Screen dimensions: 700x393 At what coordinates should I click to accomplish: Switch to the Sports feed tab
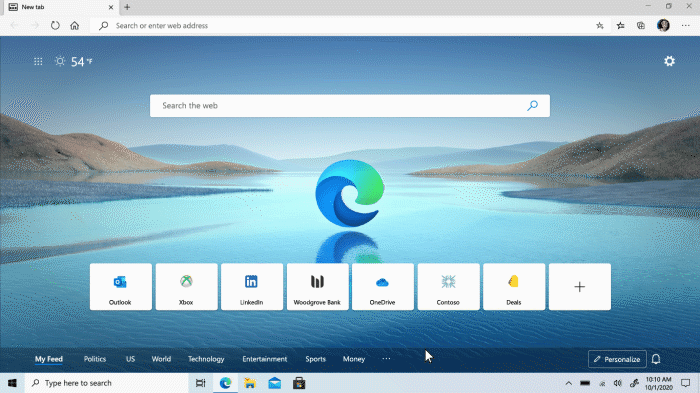(316, 359)
